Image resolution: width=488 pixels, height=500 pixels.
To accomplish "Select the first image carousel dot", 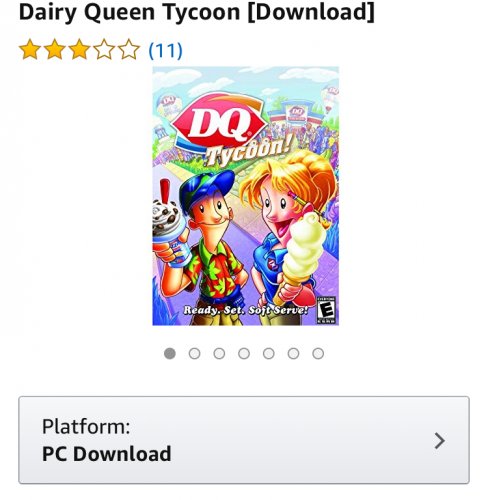I will [x=170, y=353].
